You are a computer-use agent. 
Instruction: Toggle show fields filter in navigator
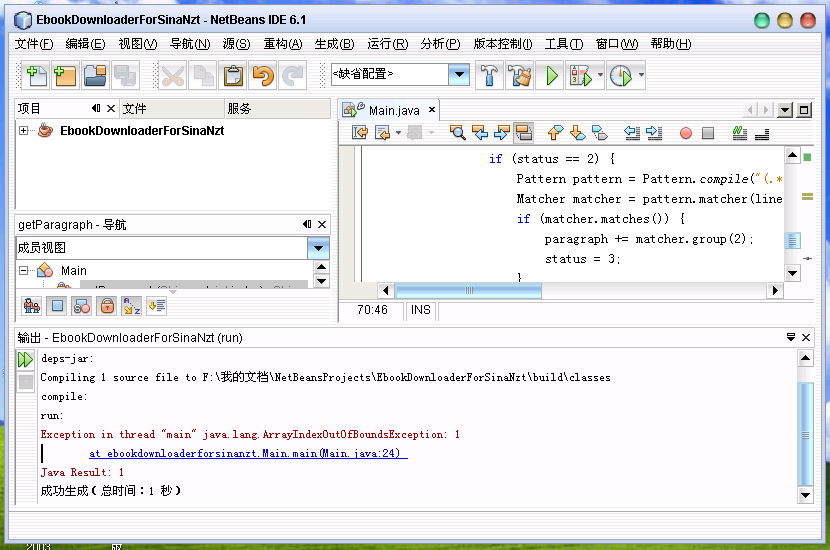coord(57,306)
